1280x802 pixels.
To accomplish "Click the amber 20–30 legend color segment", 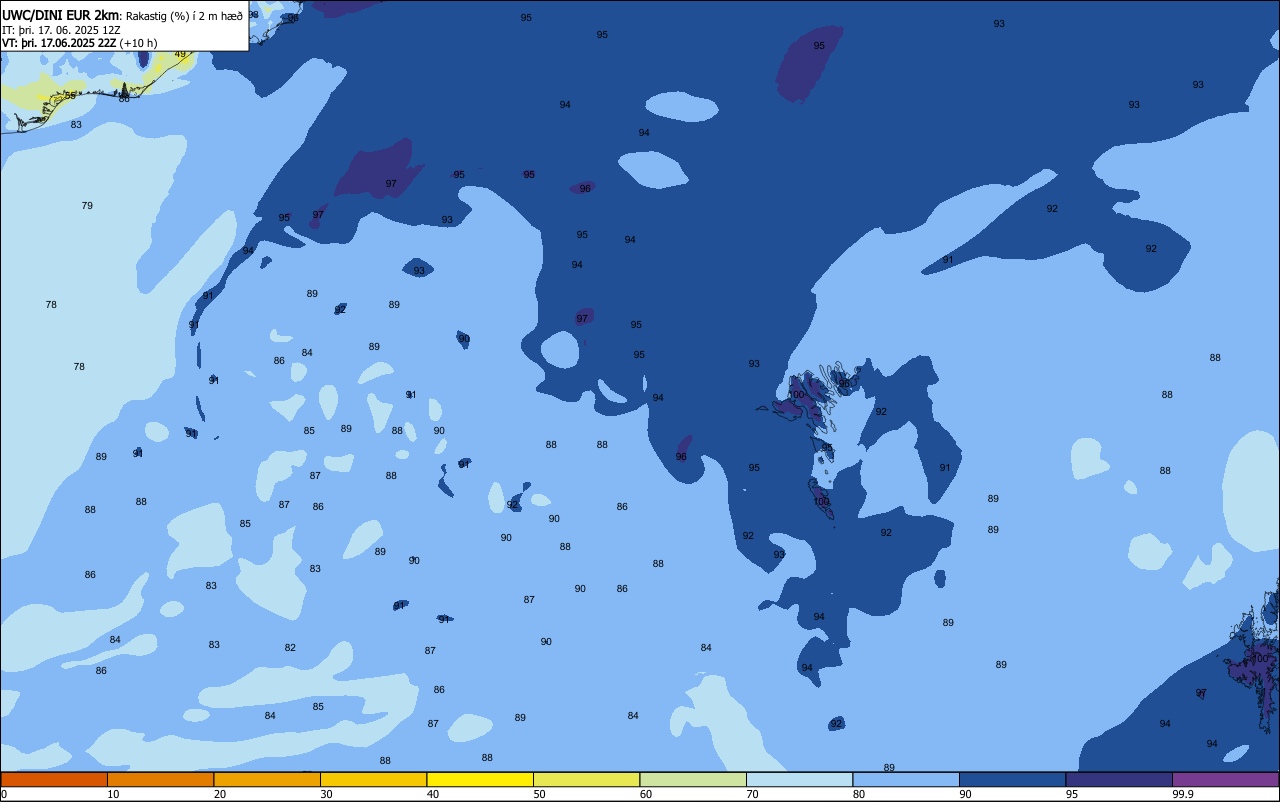I will (x=267, y=779).
